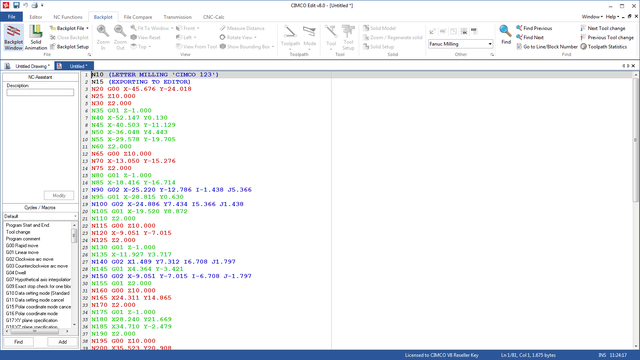The width and height of the screenshot is (640, 360).
Task: Open the Backplot Window
Action: coord(13,37)
